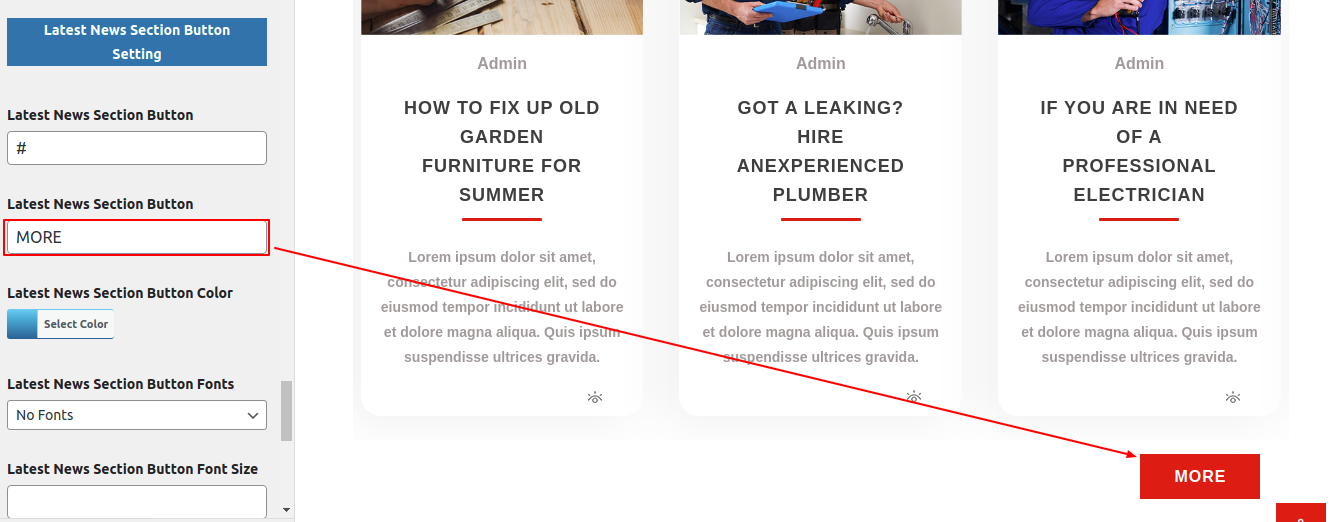The width and height of the screenshot is (1342, 522).
Task: Click the button URL field containing #
Action: (137, 148)
